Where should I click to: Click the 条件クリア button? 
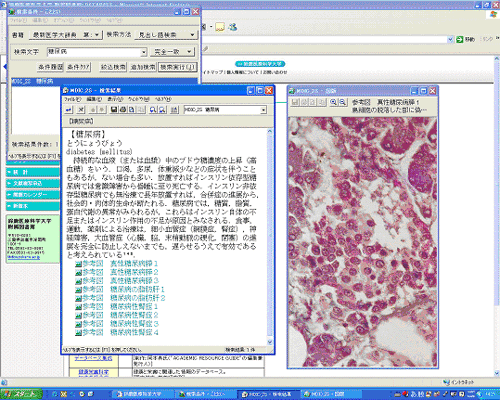click(x=78, y=67)
